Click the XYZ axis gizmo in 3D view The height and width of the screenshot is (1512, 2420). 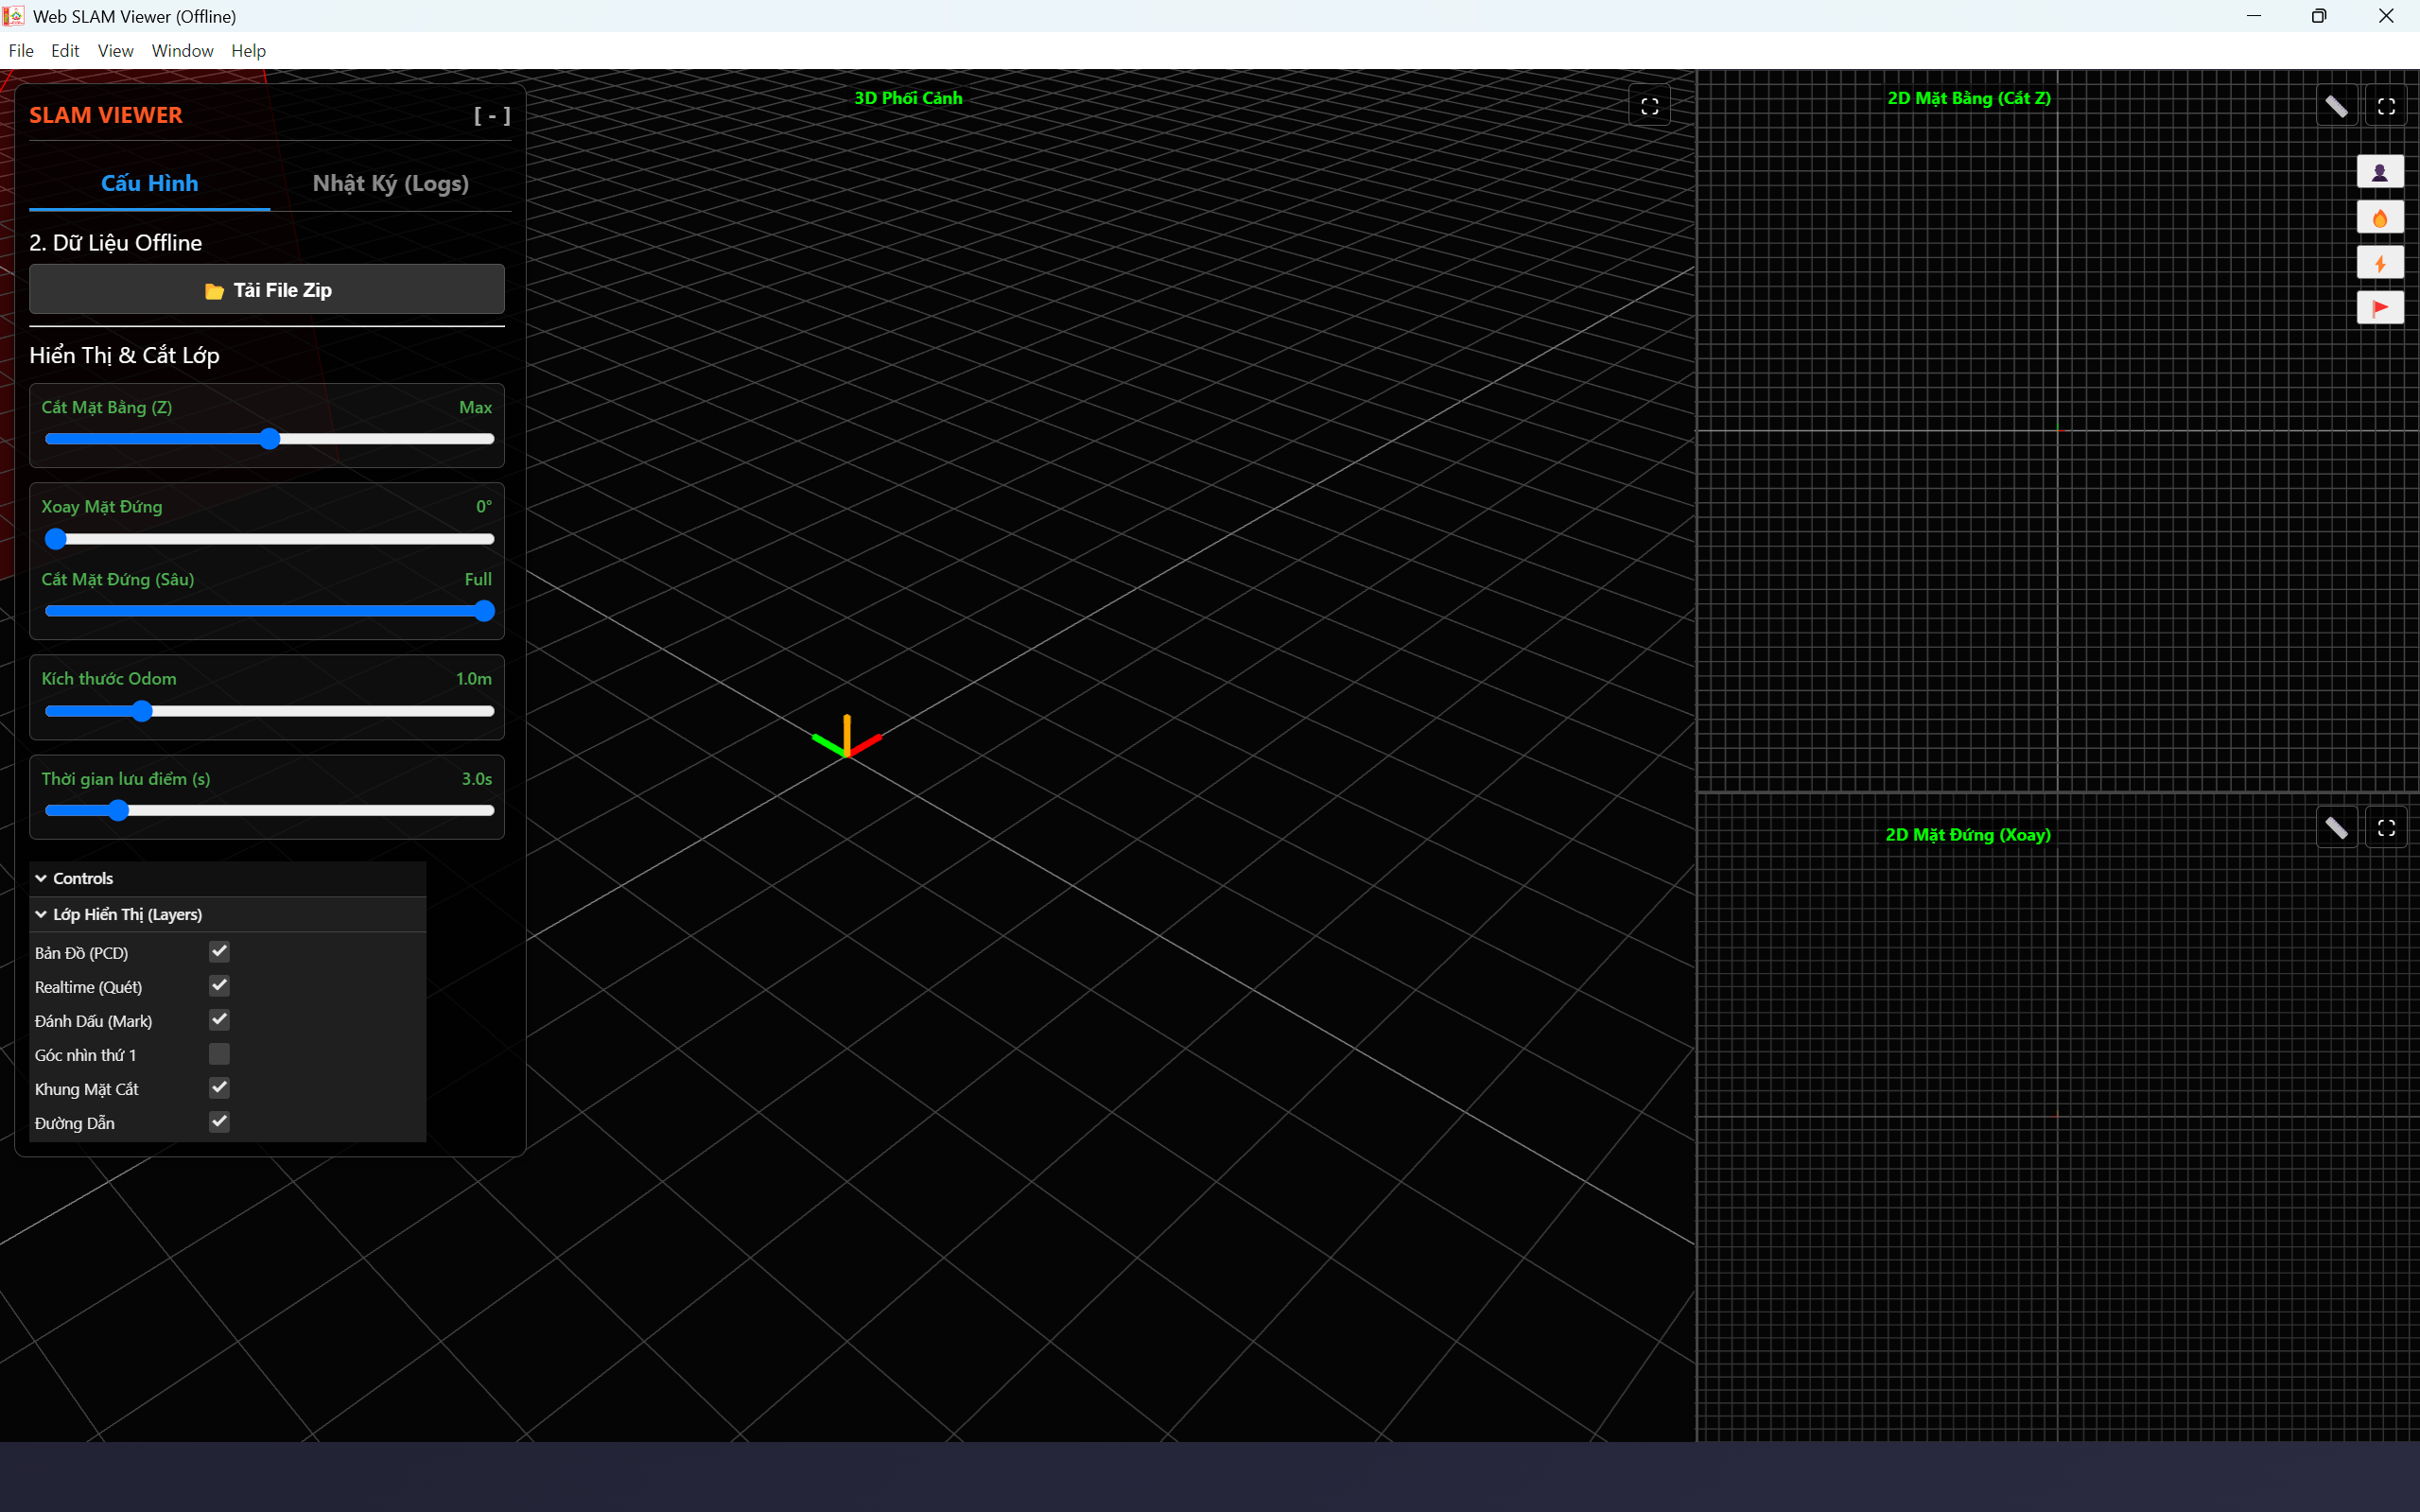pyautogui.click(x=846, y=737)
